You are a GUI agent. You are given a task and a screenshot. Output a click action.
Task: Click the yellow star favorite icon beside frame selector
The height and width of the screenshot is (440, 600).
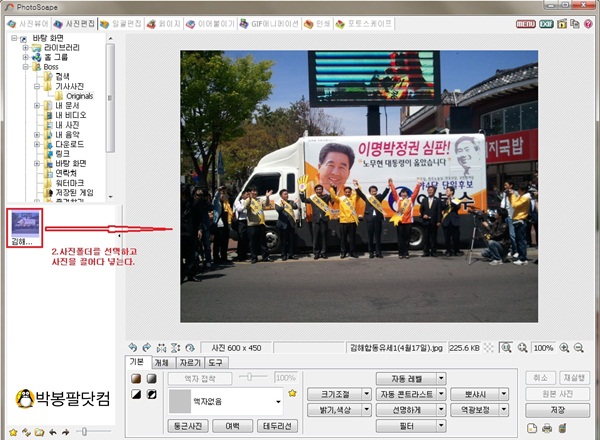pos(292,395)
